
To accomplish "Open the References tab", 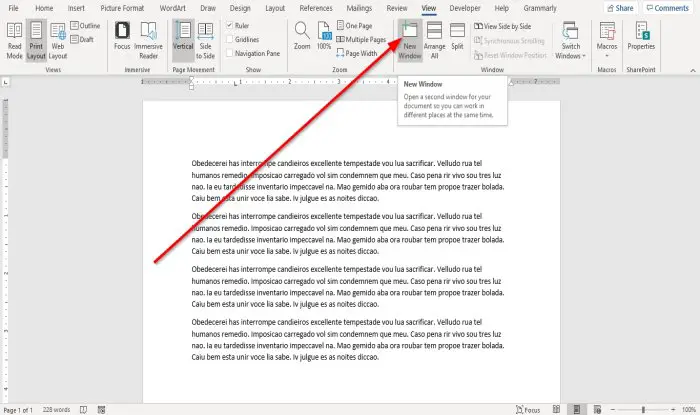I will tap(316, 8).
